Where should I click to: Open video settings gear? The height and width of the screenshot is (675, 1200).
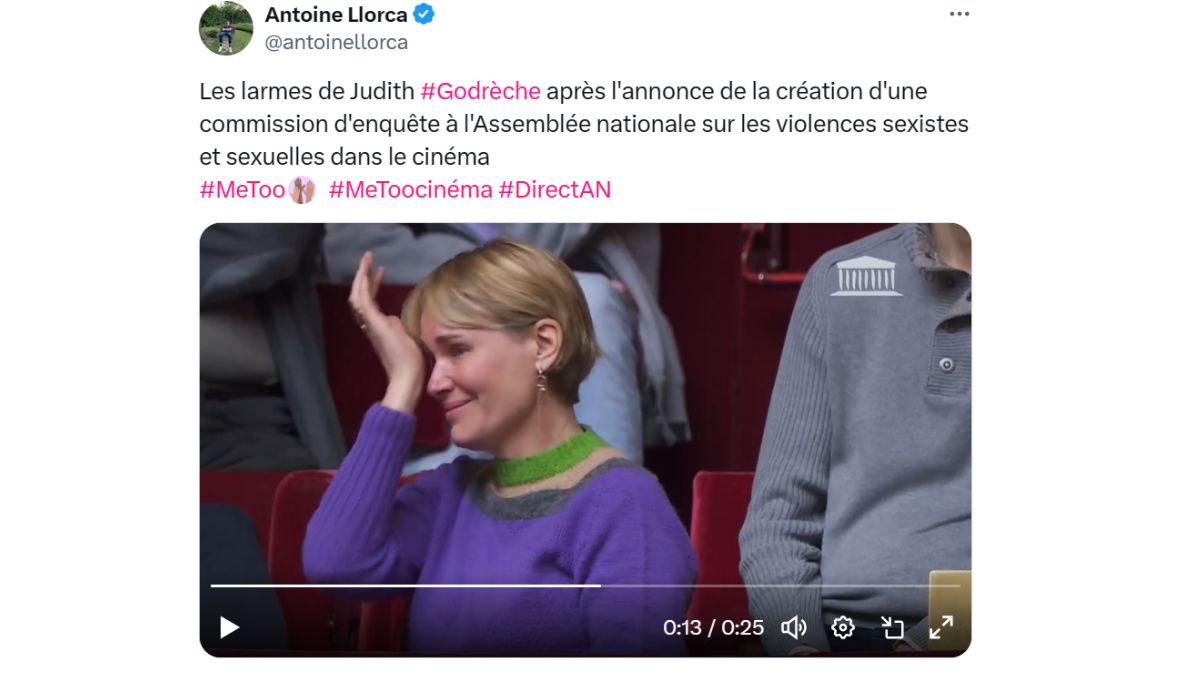pyautogui.click(x=843, y=627)
